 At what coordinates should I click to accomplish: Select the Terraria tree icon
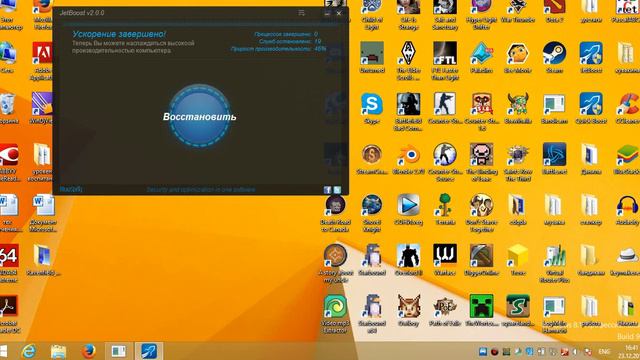point(445,209)
